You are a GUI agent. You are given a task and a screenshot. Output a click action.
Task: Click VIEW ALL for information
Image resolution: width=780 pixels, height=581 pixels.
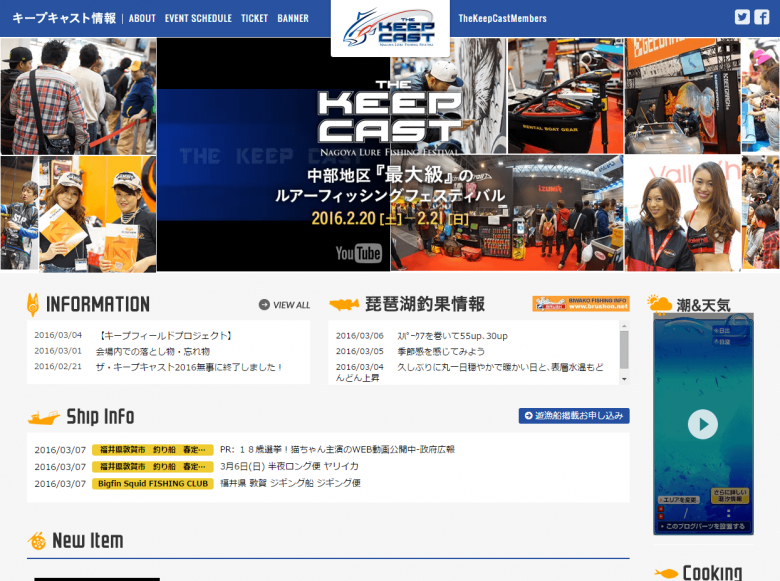tap(285, 305)
